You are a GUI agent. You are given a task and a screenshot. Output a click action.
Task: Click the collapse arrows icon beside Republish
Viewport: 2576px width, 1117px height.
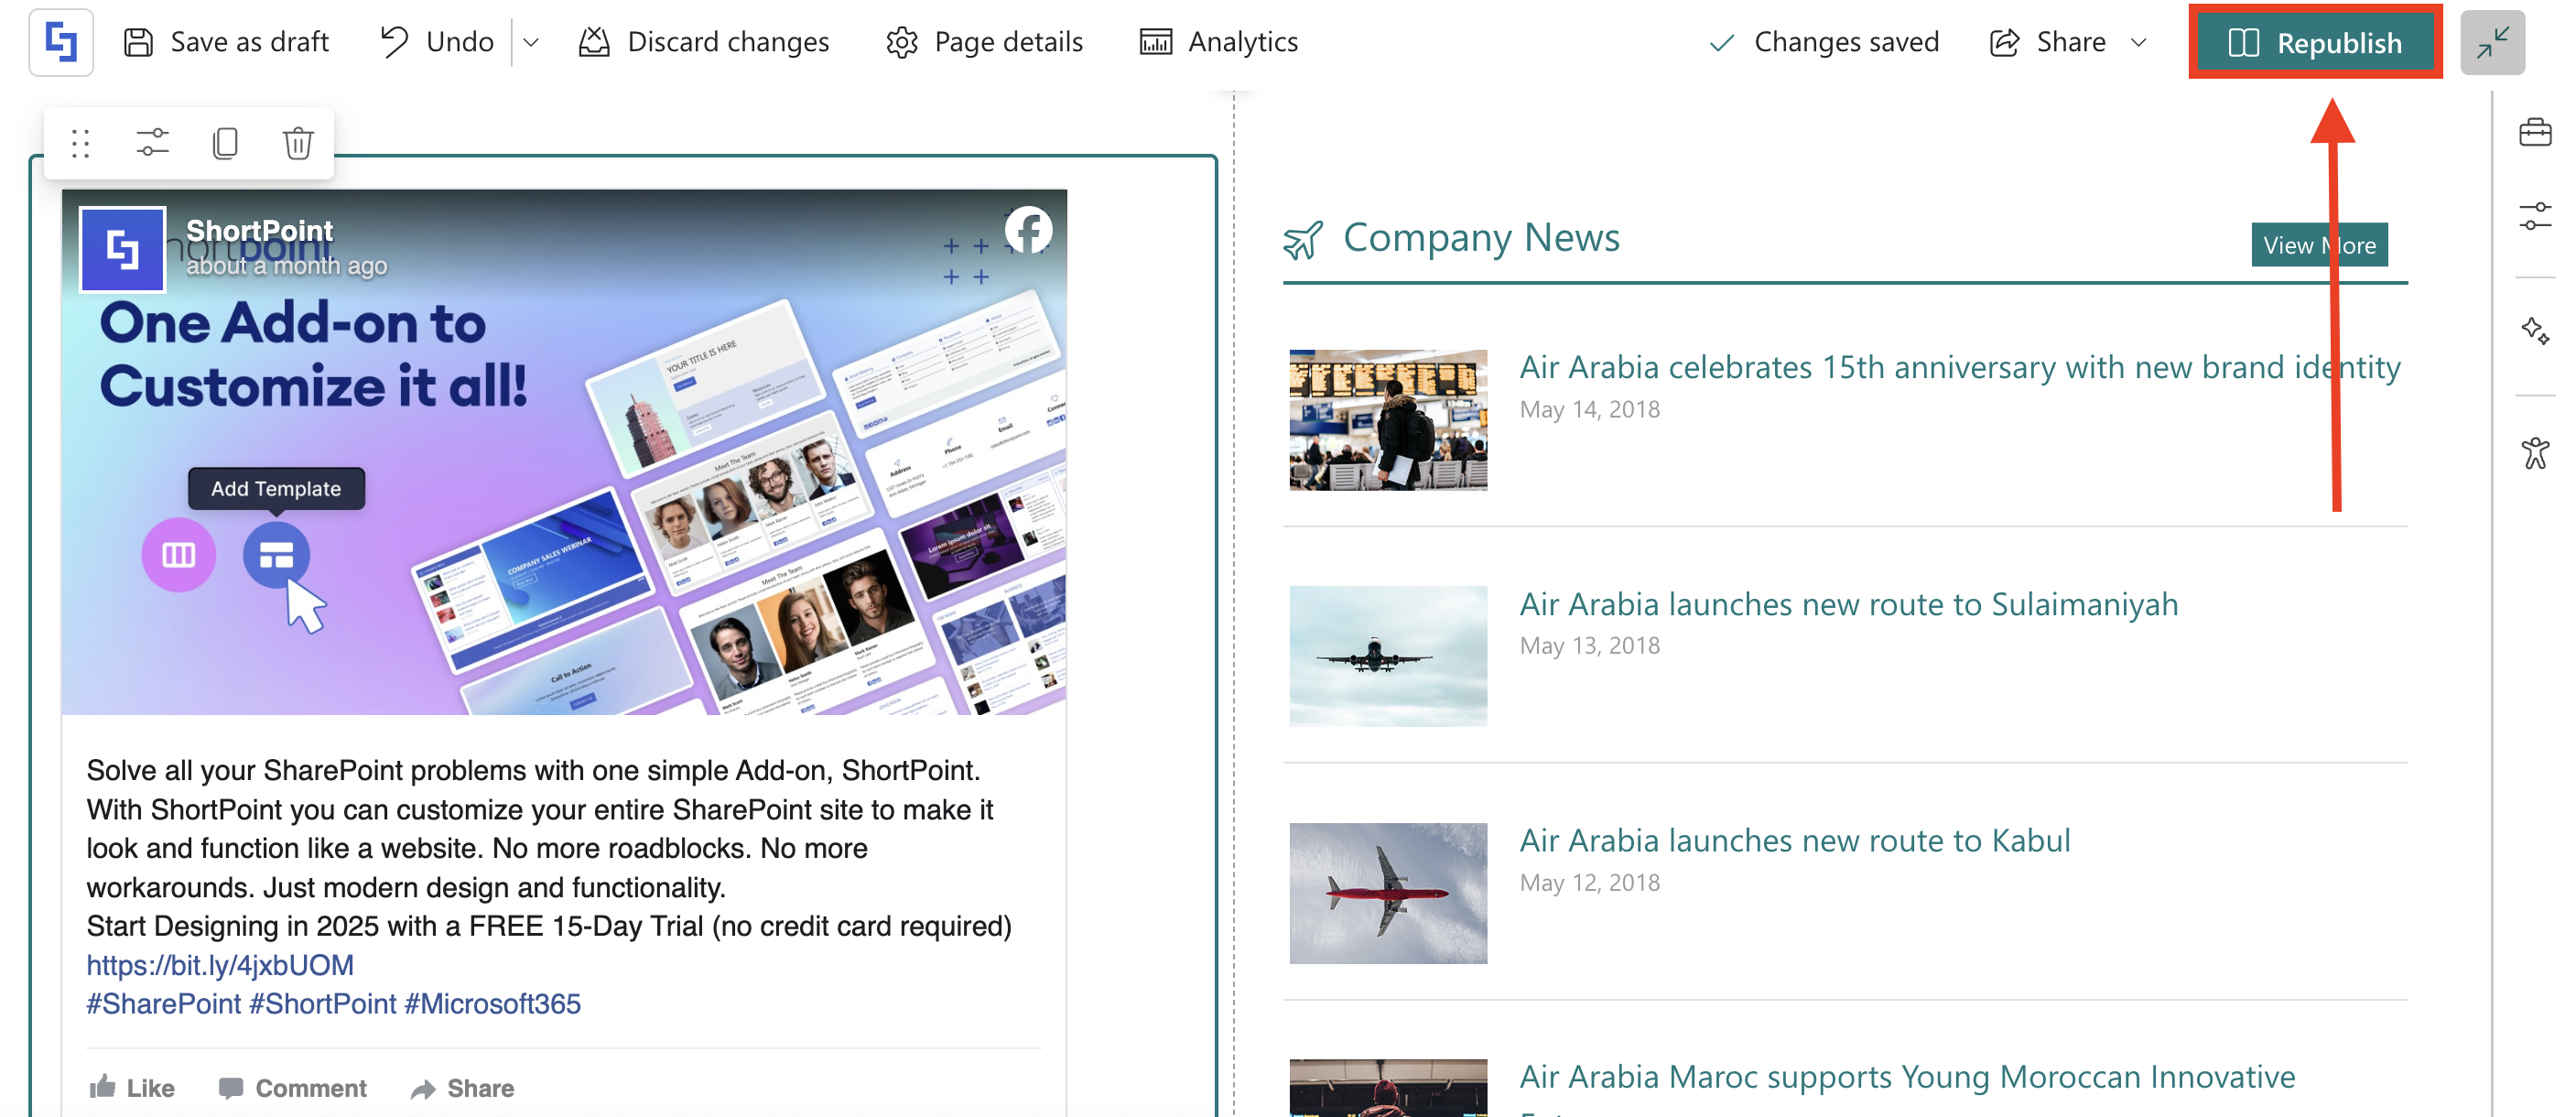(2492, 43)
